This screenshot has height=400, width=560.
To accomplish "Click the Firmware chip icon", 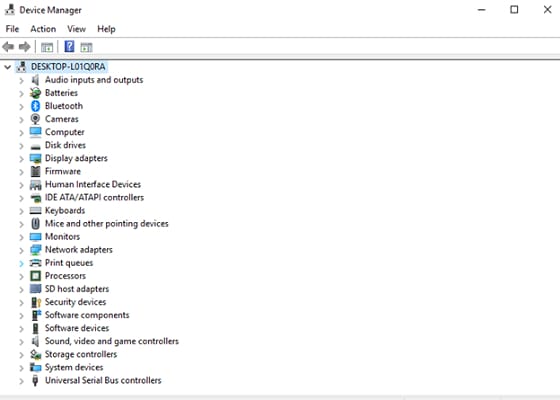I will (x=35, y=171).
